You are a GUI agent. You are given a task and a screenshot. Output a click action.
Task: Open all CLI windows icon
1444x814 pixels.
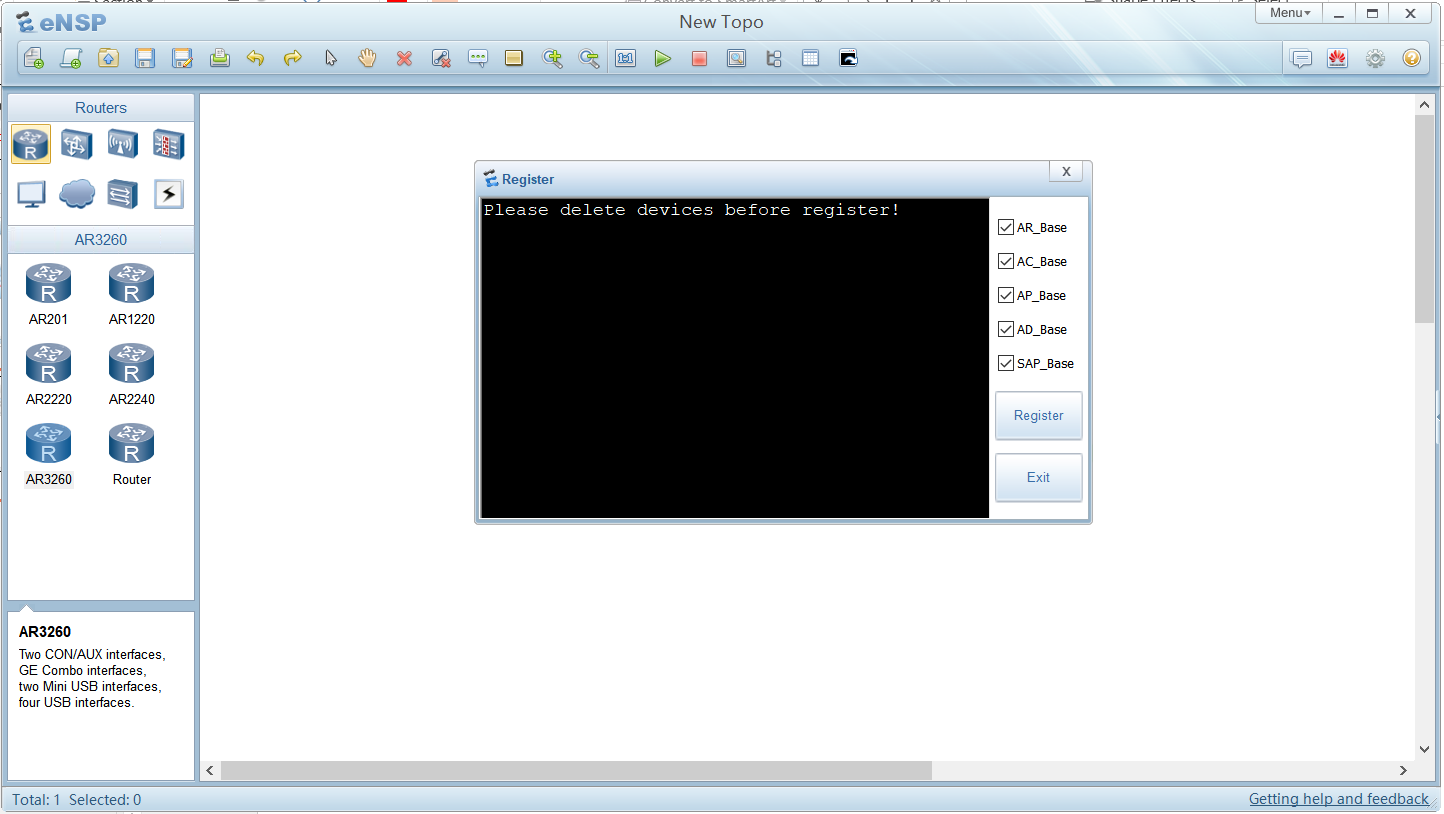[848, 58]
